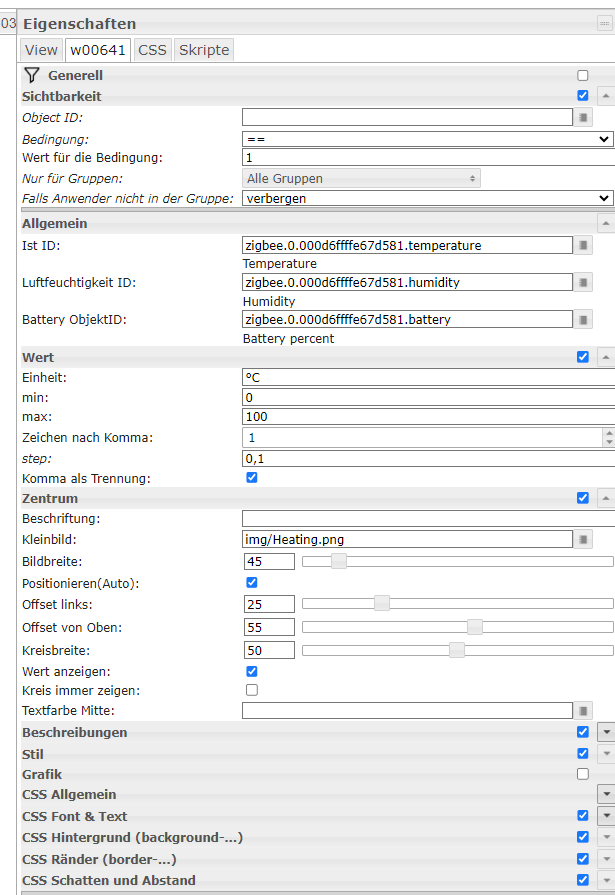Screen dimensions: 615x895
Task: Click the step value field
Action: click(428, 458)
